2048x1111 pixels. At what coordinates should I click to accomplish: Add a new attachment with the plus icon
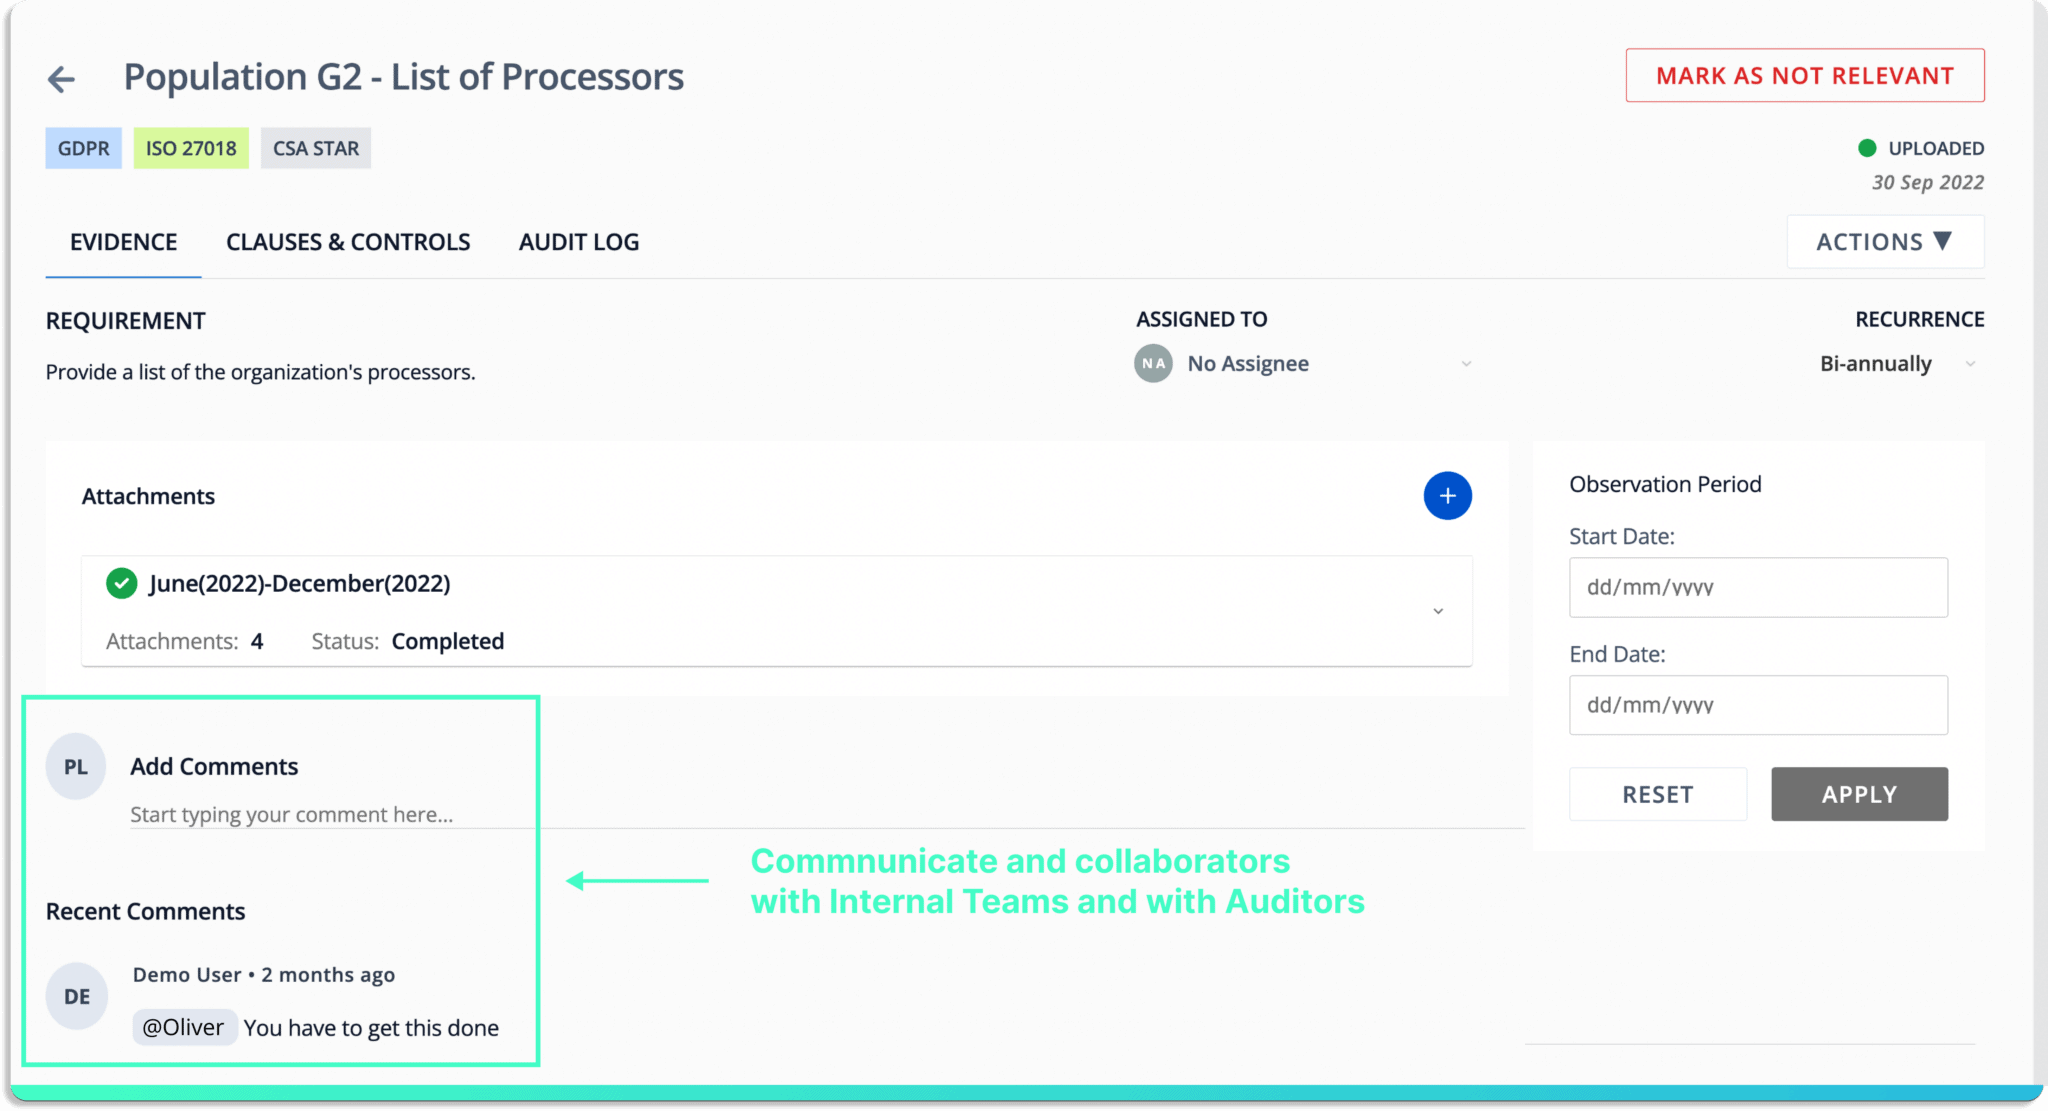pyautogui.click(x=1447, y=496)
